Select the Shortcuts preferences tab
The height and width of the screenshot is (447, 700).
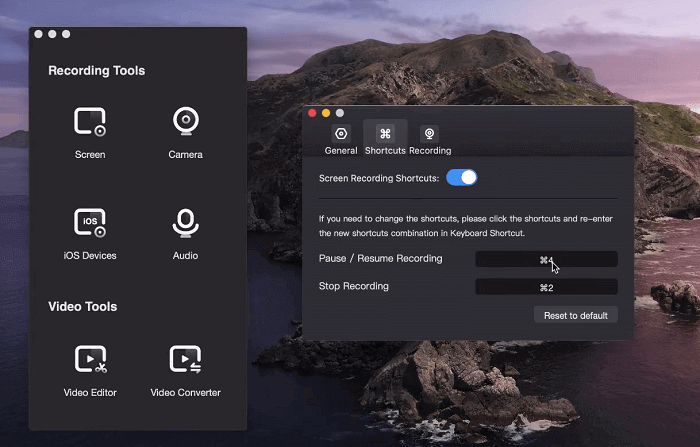(385, 140)
